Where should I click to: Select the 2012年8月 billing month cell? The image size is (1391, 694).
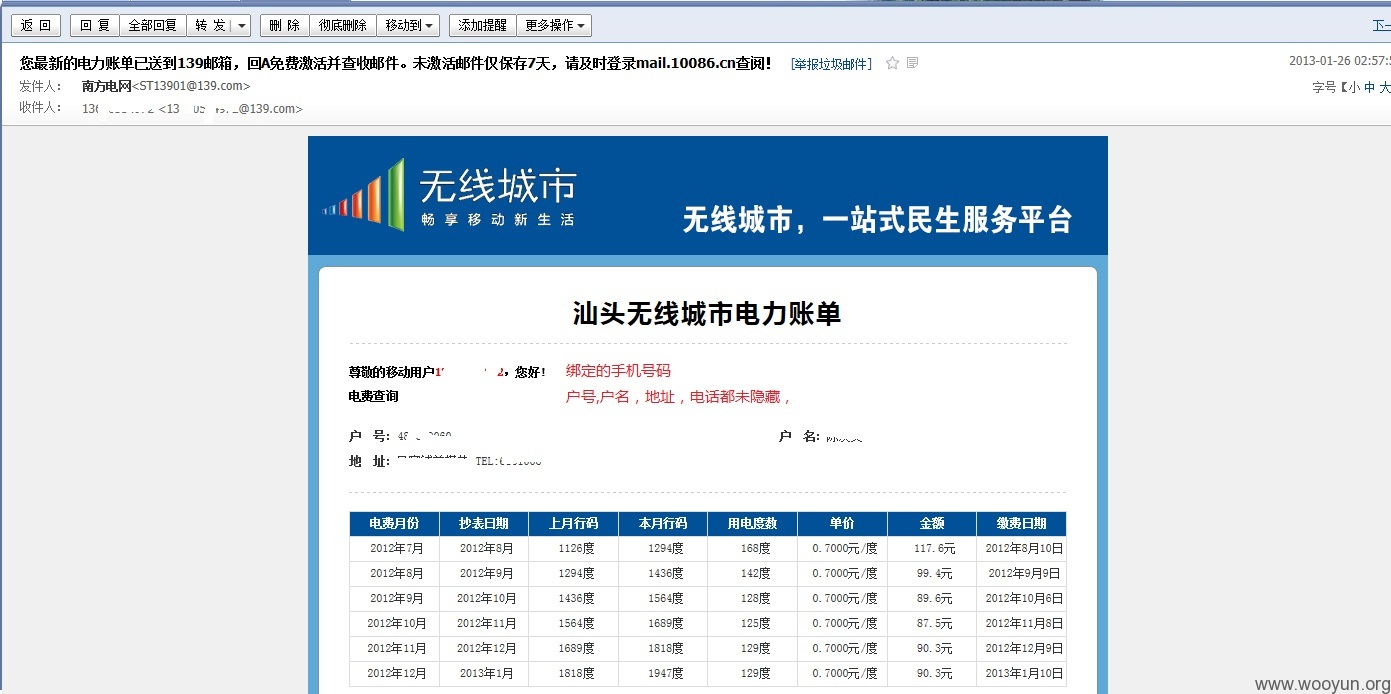click(x=394, y=574)
